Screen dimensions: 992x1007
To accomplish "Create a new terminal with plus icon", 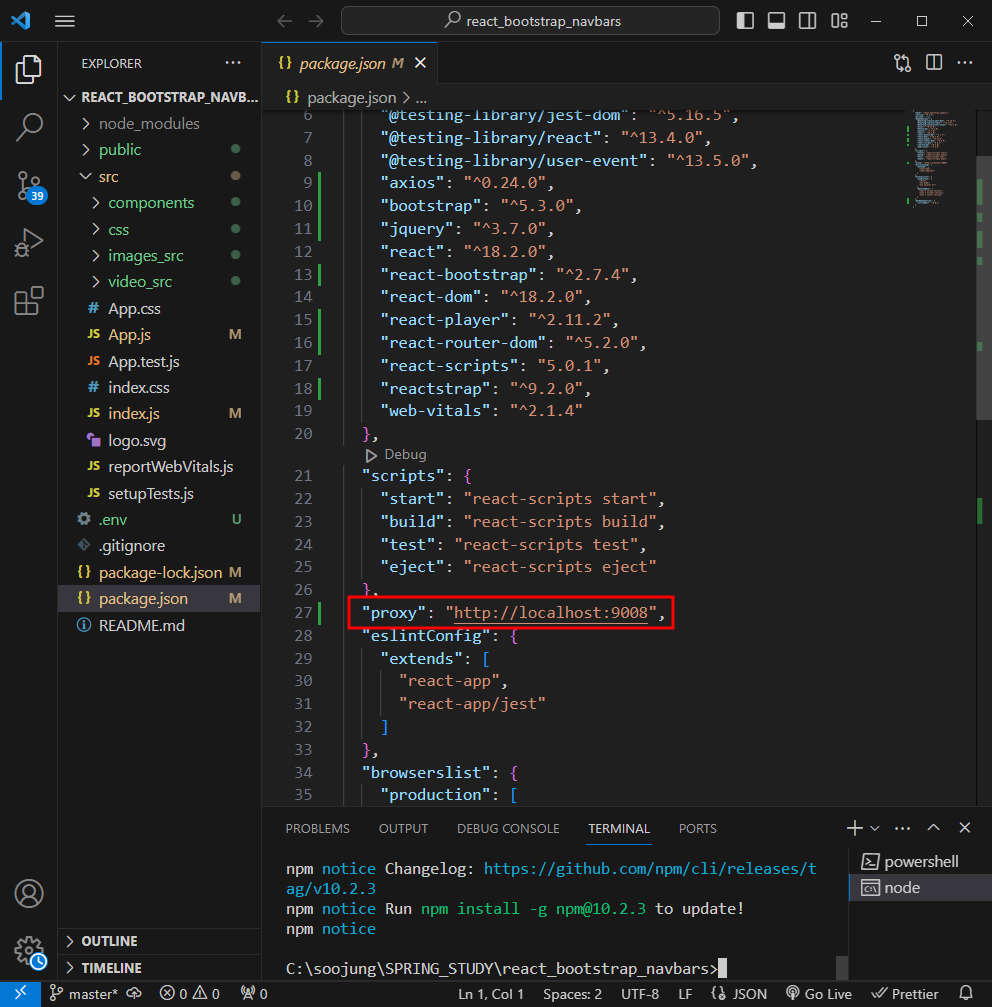I will (855, 828).
